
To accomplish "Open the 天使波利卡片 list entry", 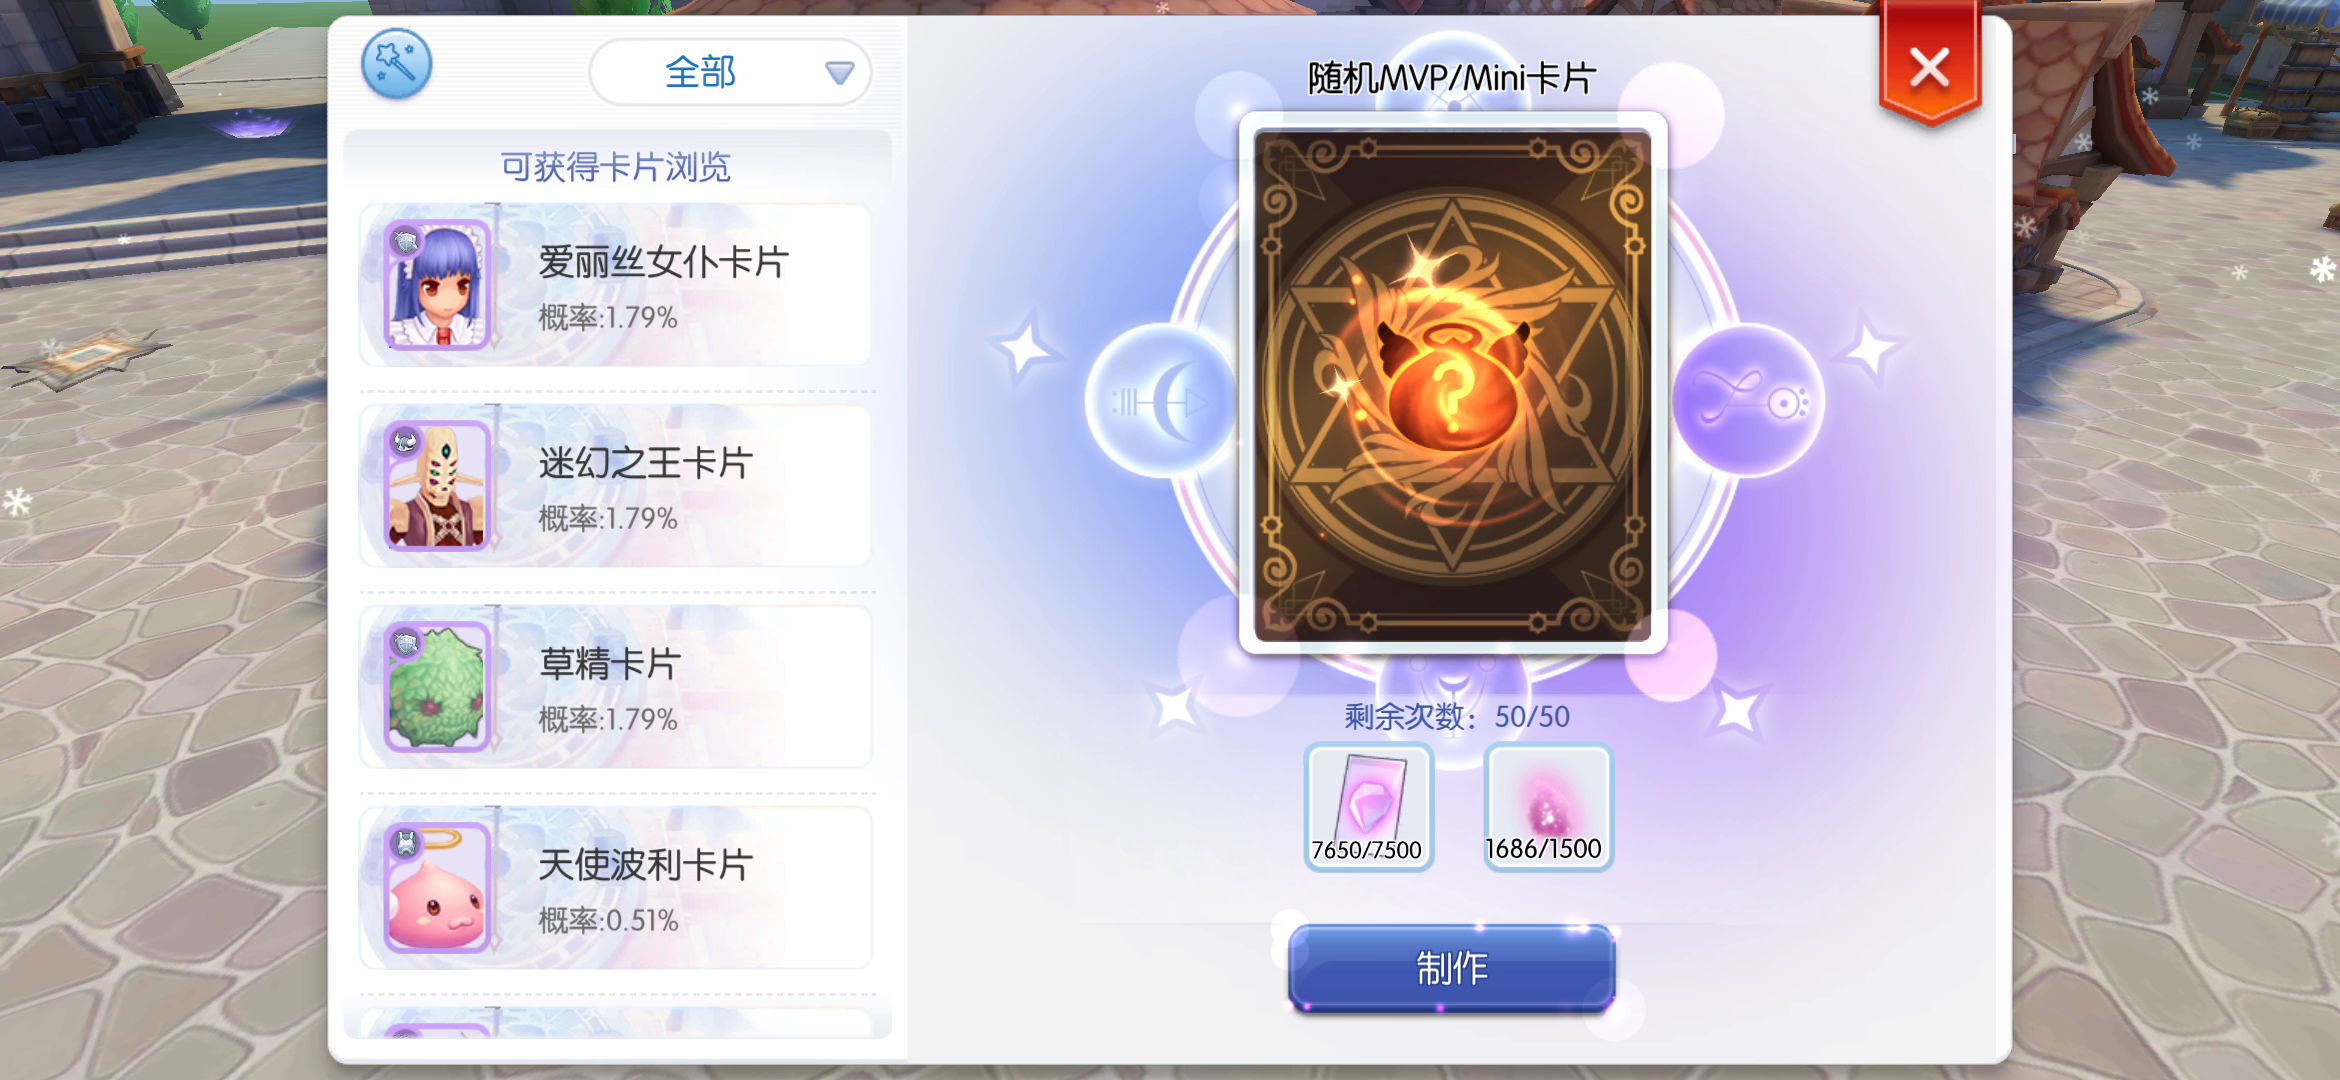I will [615, 888].
